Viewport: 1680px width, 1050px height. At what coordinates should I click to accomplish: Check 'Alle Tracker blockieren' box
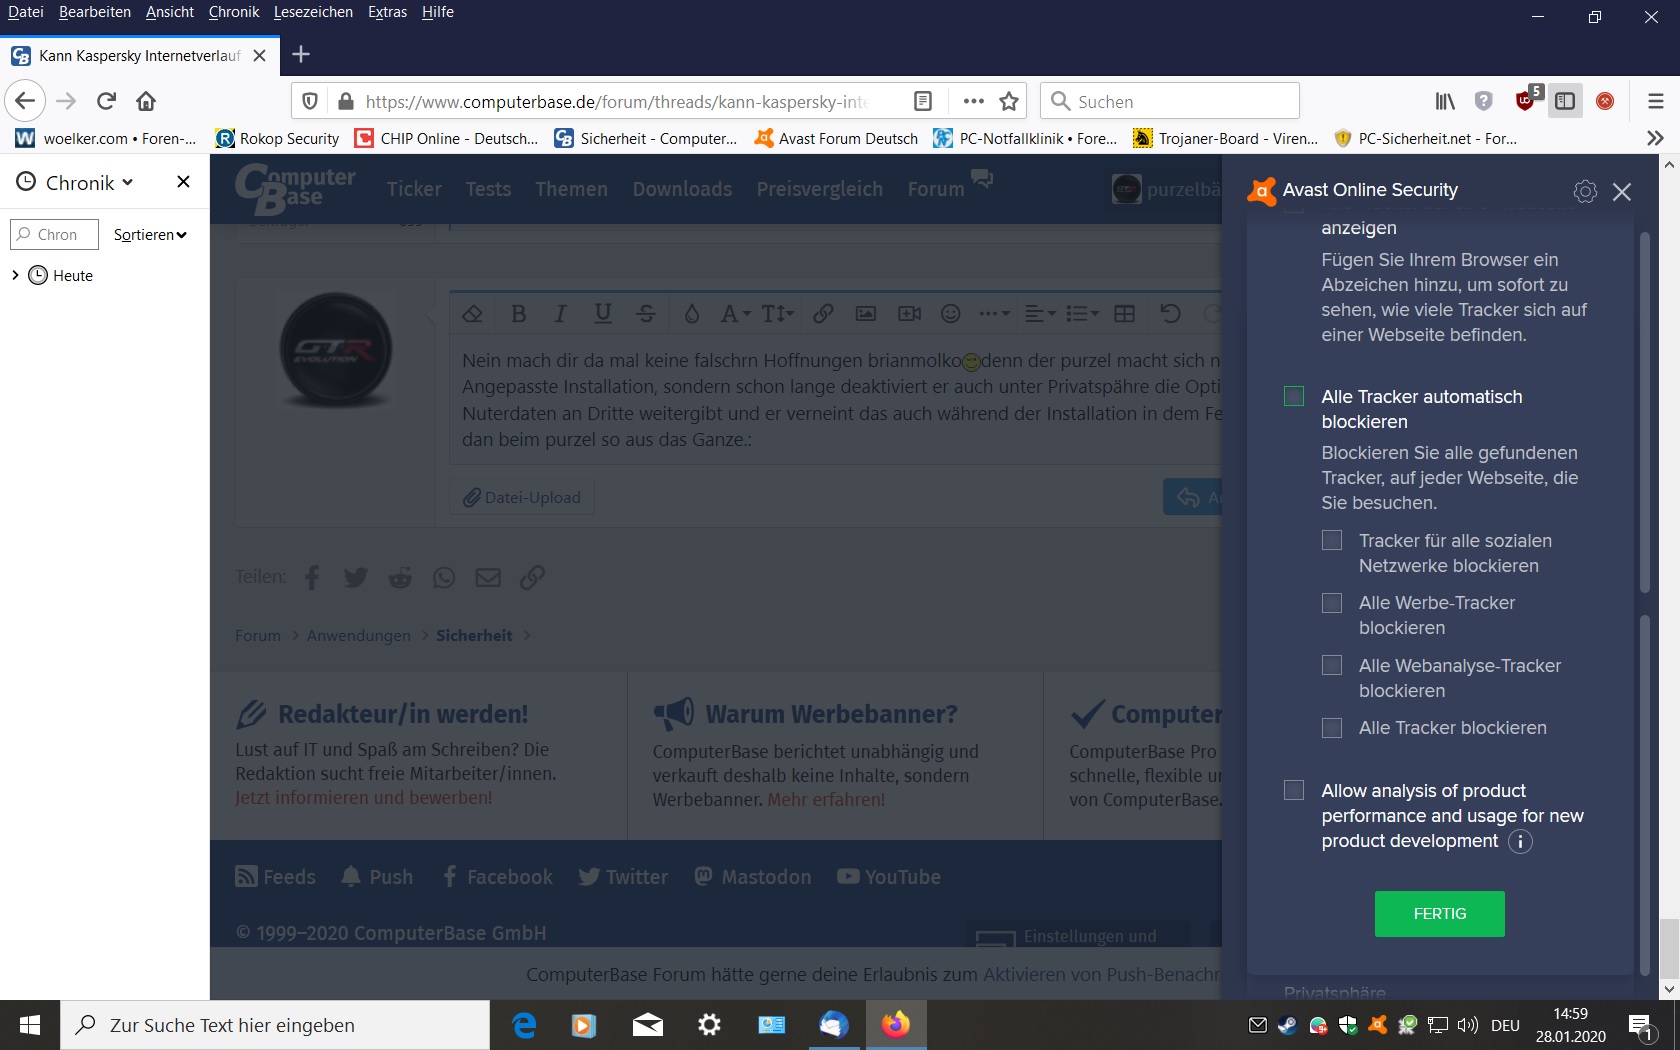[1332, 728]
